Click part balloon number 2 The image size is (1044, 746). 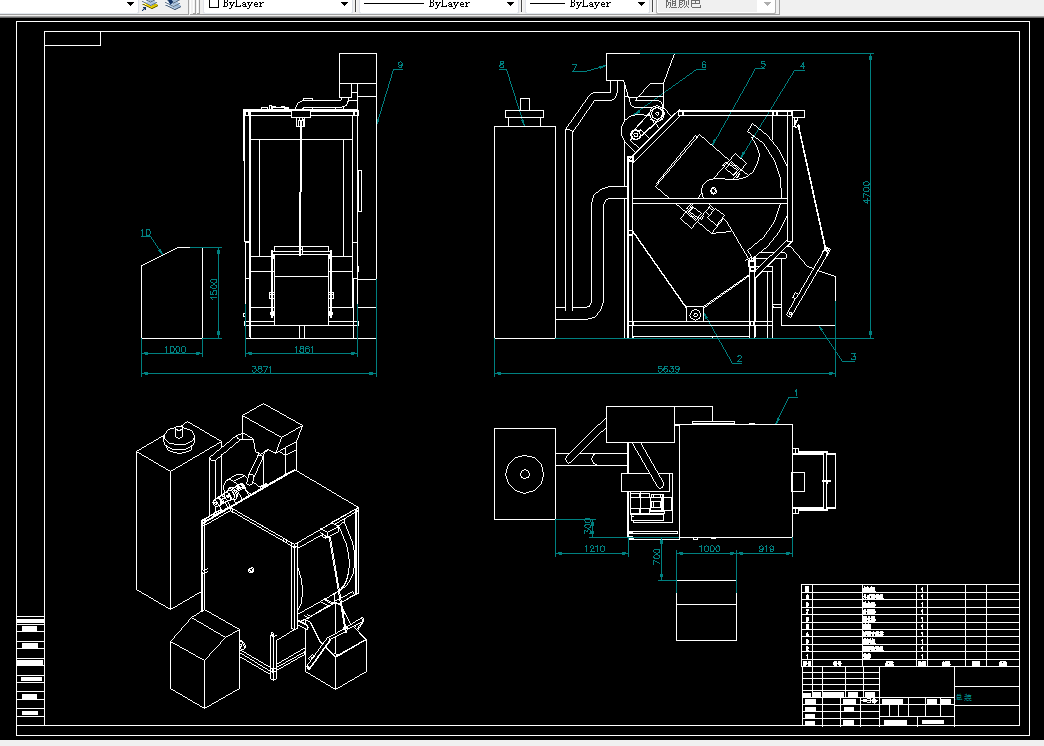tap(739, 358)
